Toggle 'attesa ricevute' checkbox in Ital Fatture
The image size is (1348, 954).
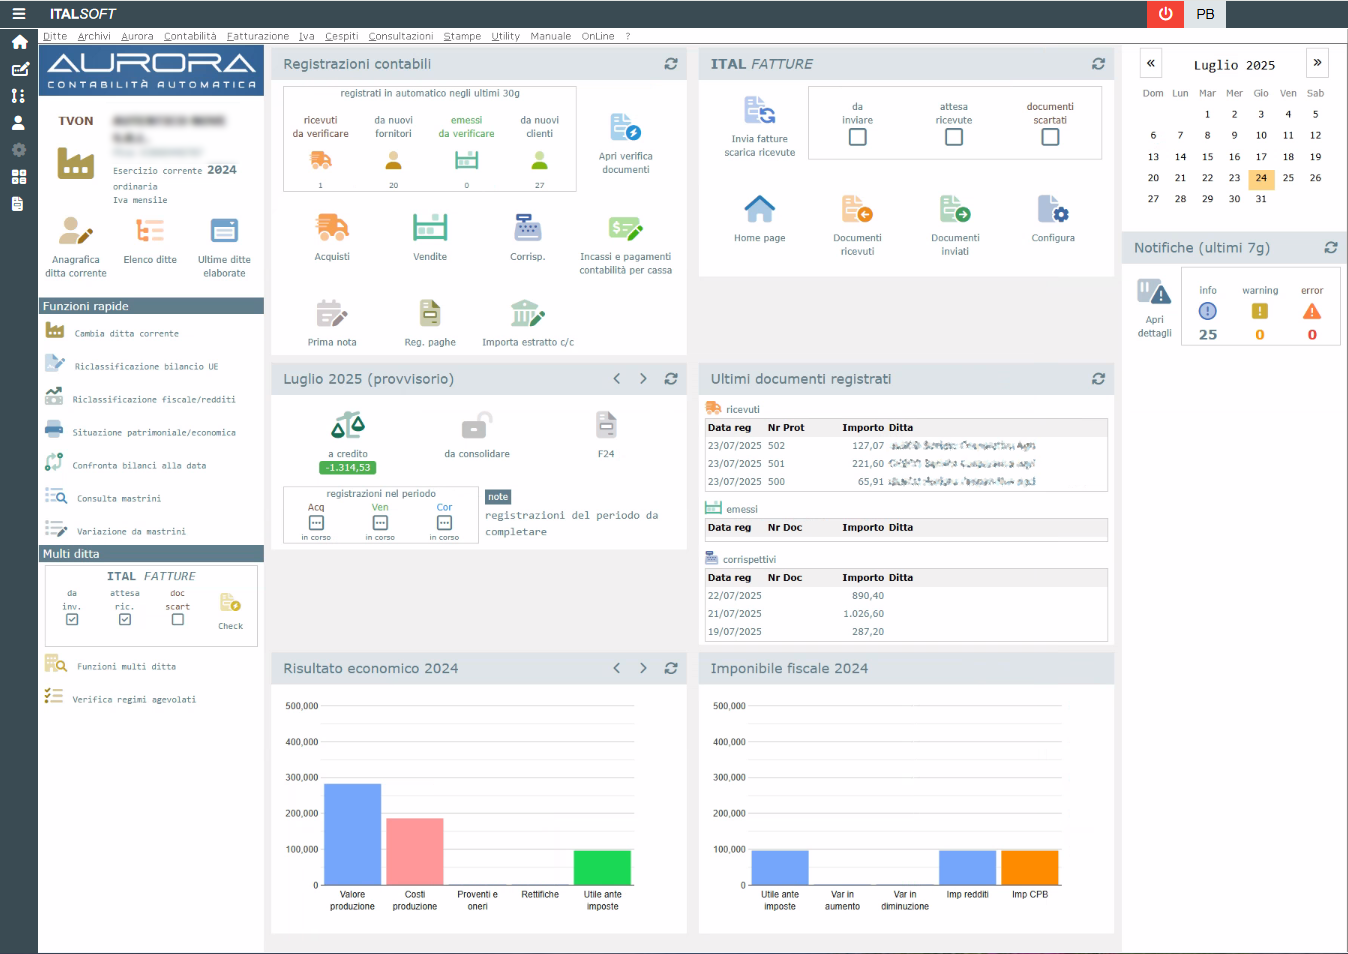pyautogui.click(x=954, y=137)
